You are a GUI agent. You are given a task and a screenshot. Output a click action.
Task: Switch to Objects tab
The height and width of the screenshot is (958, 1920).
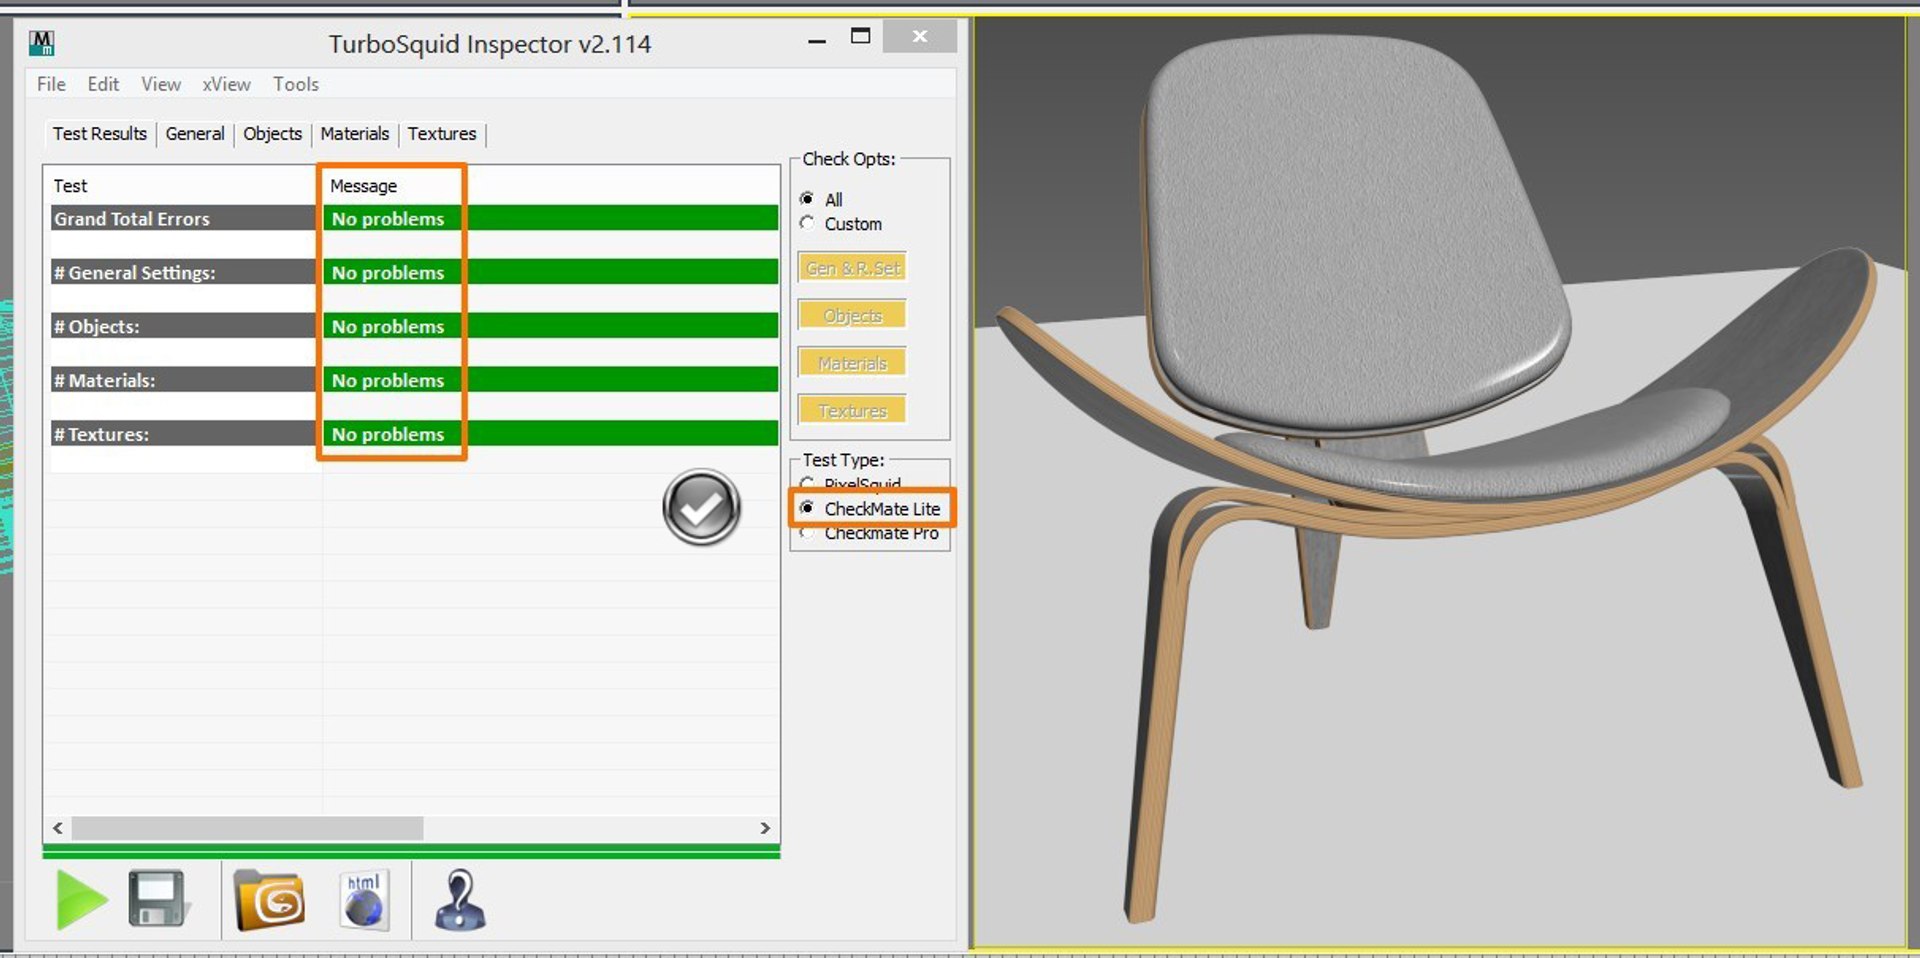click(x=272, y=133)
